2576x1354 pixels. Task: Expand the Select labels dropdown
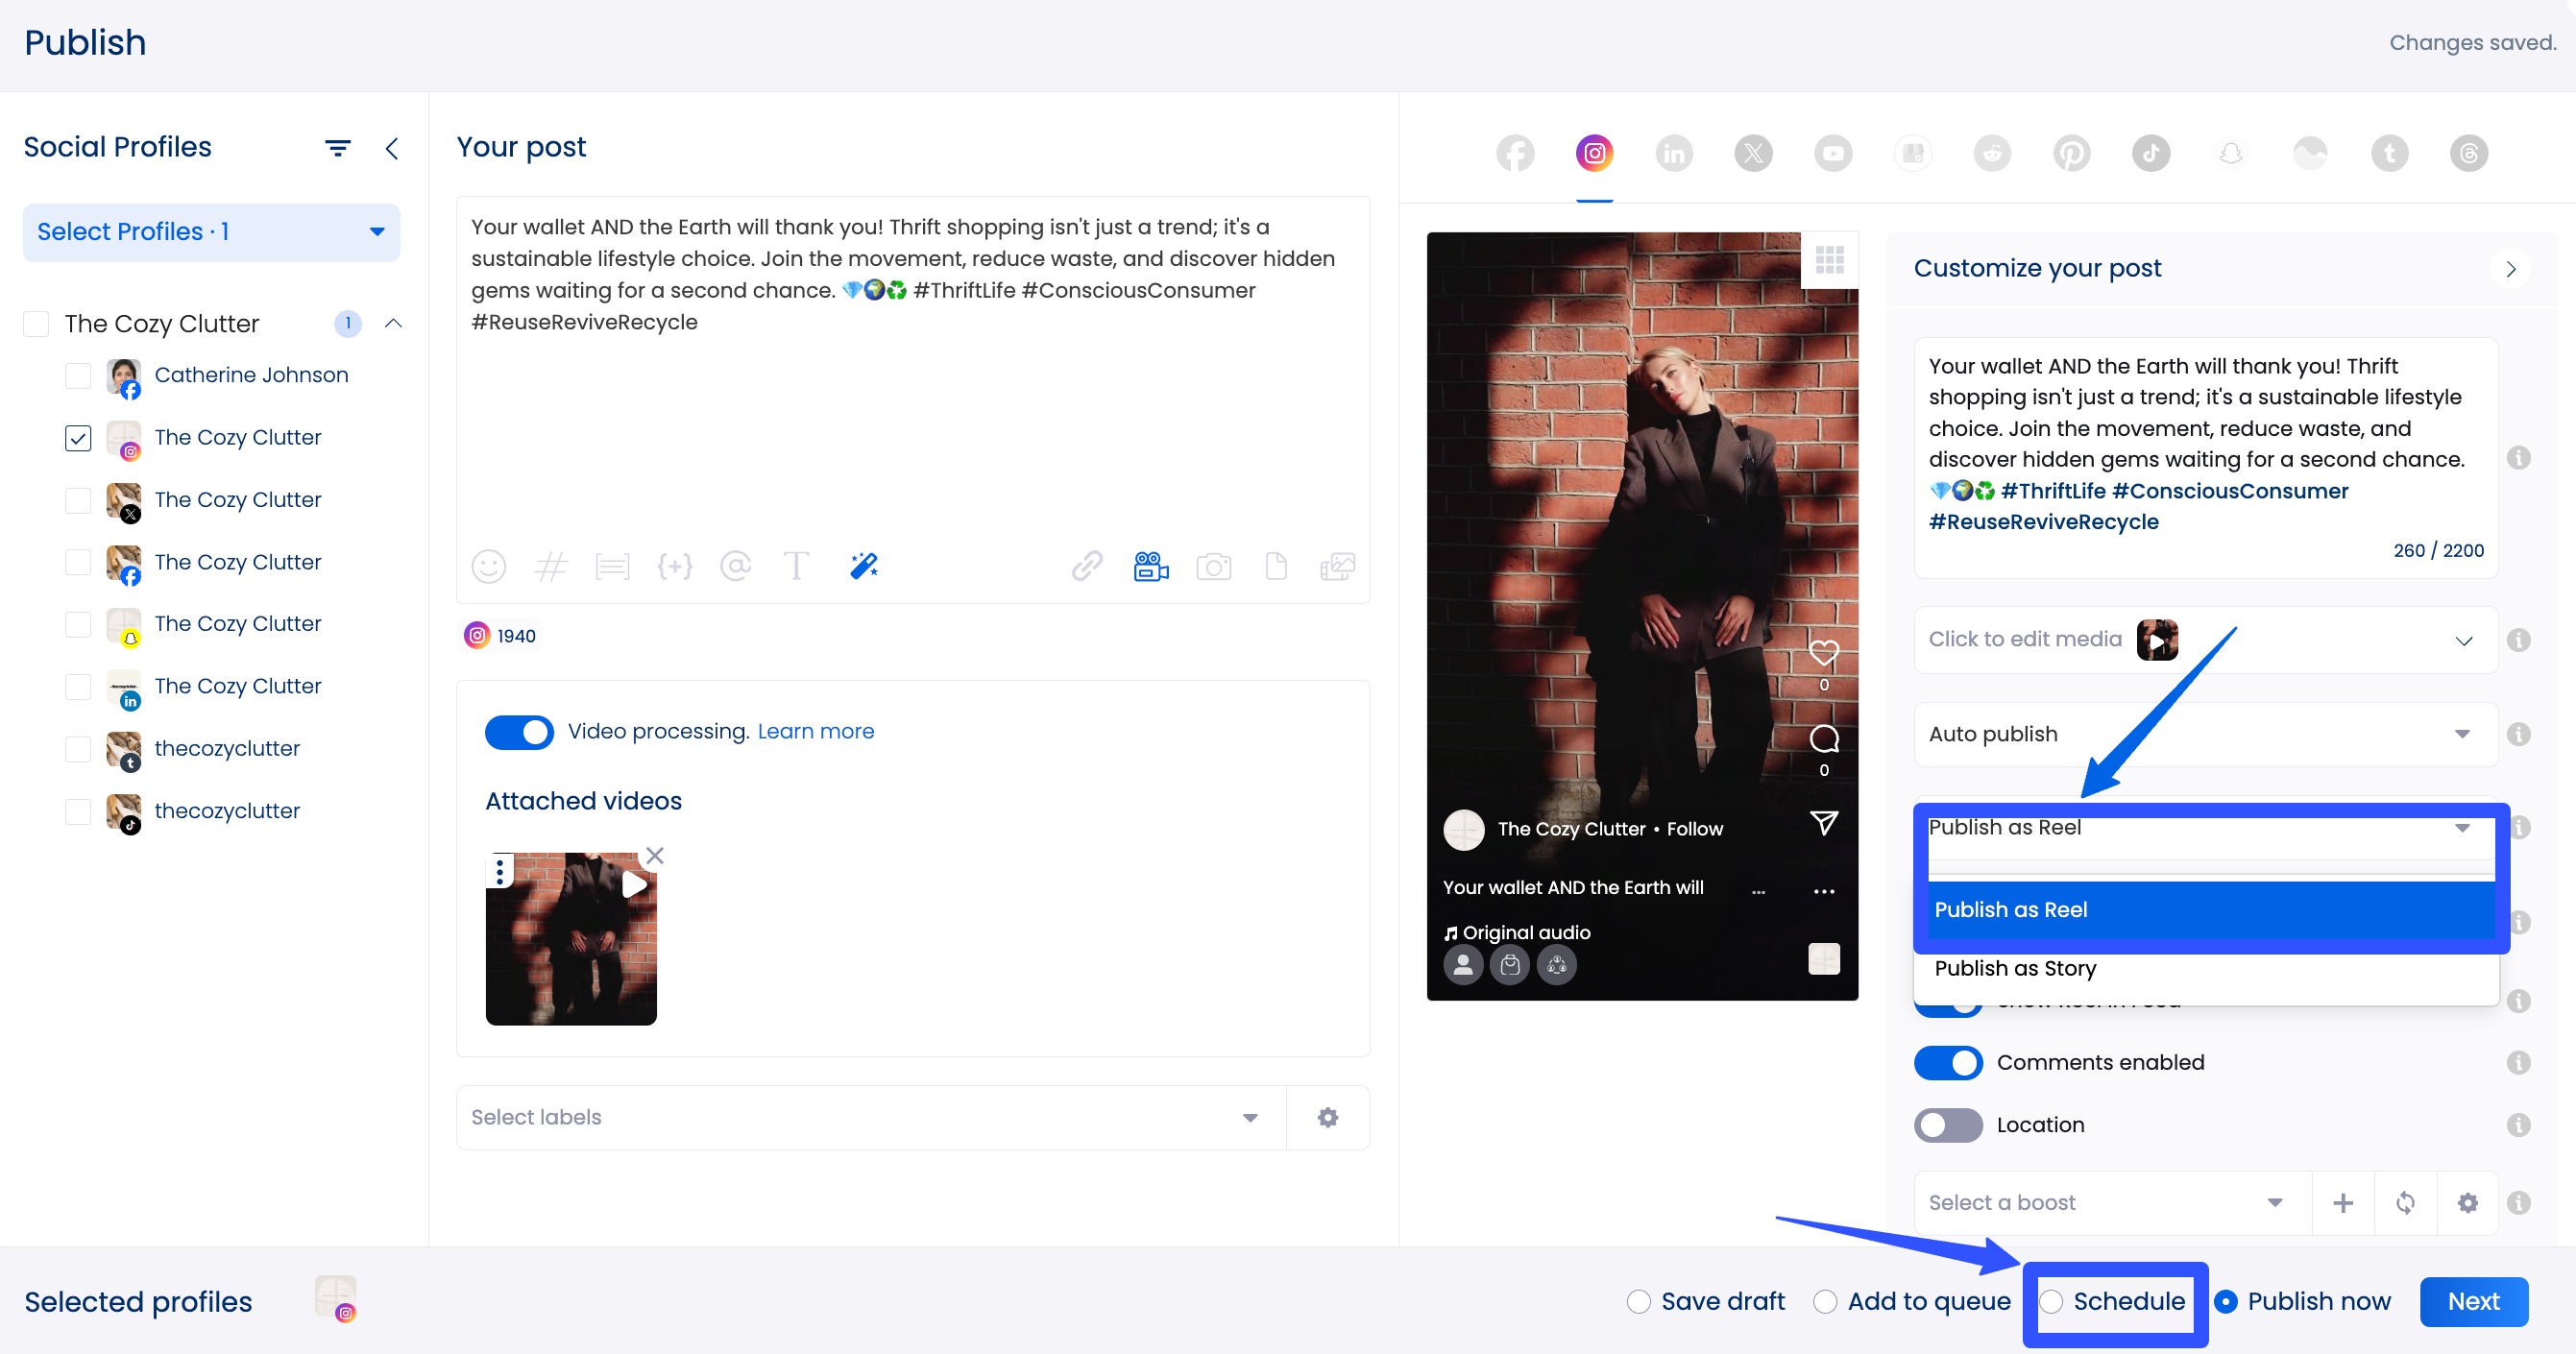1248,1117
